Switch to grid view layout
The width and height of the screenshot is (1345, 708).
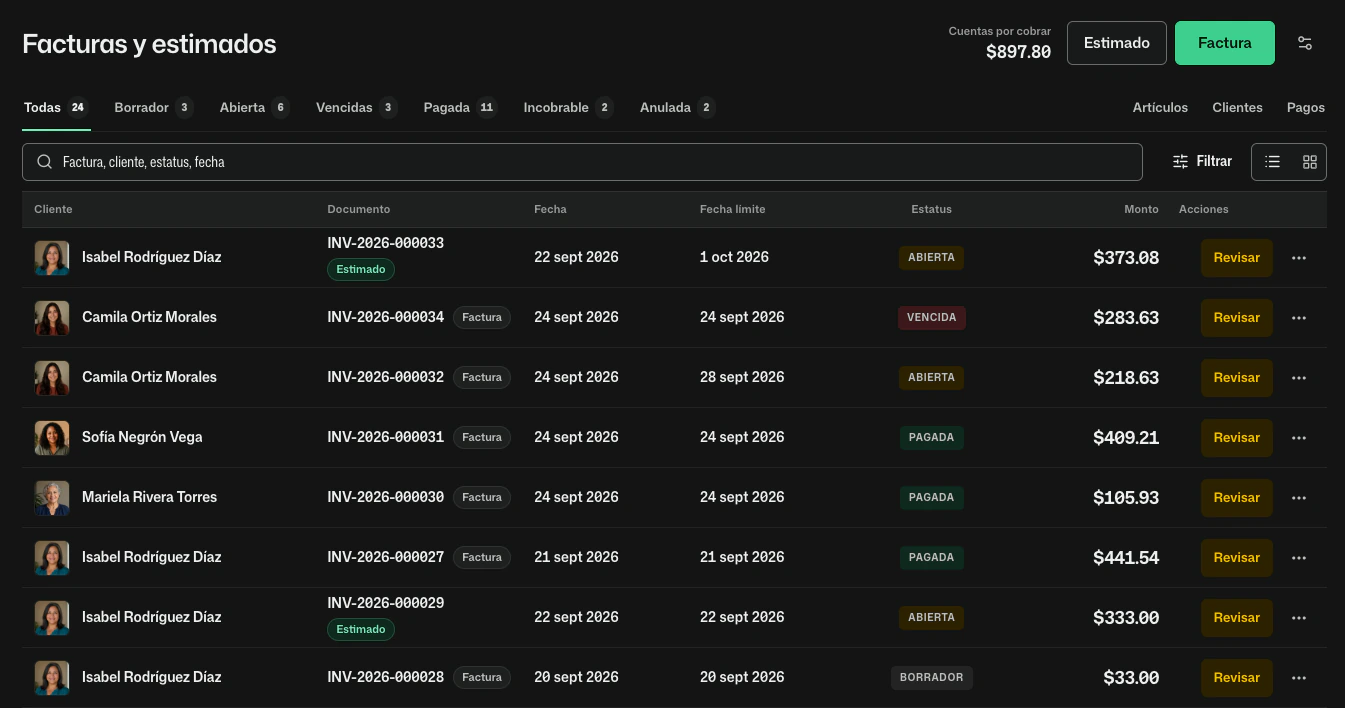1309,162
